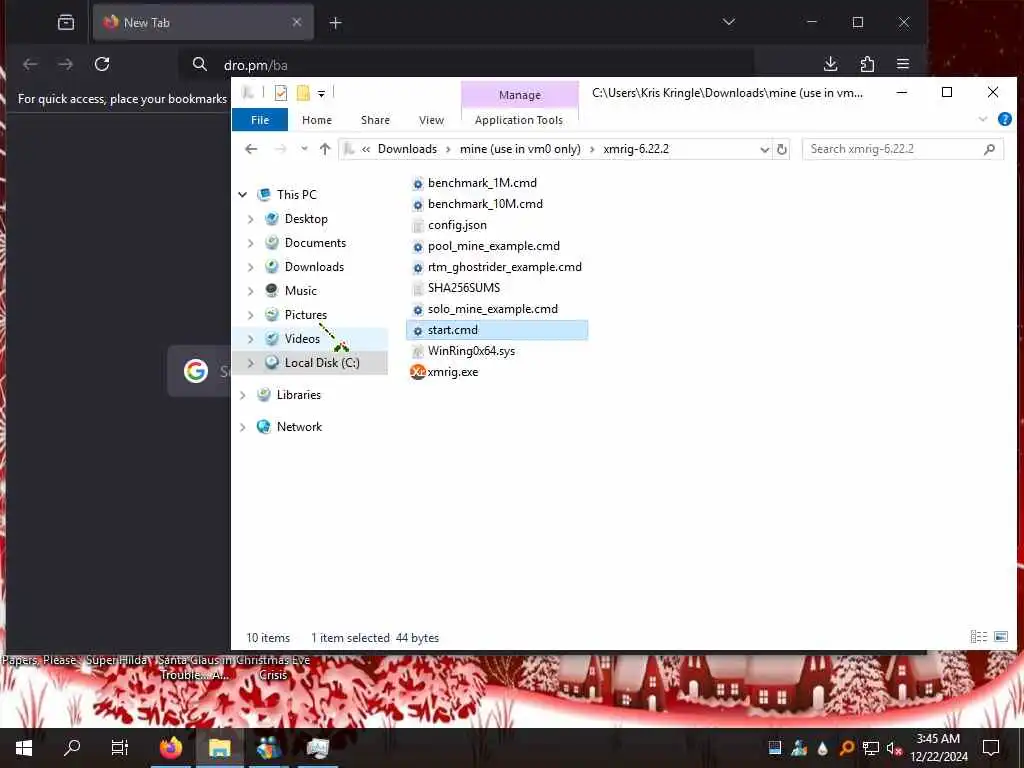
Task: Click the Manage contextual tab
Action: point(520,95)
